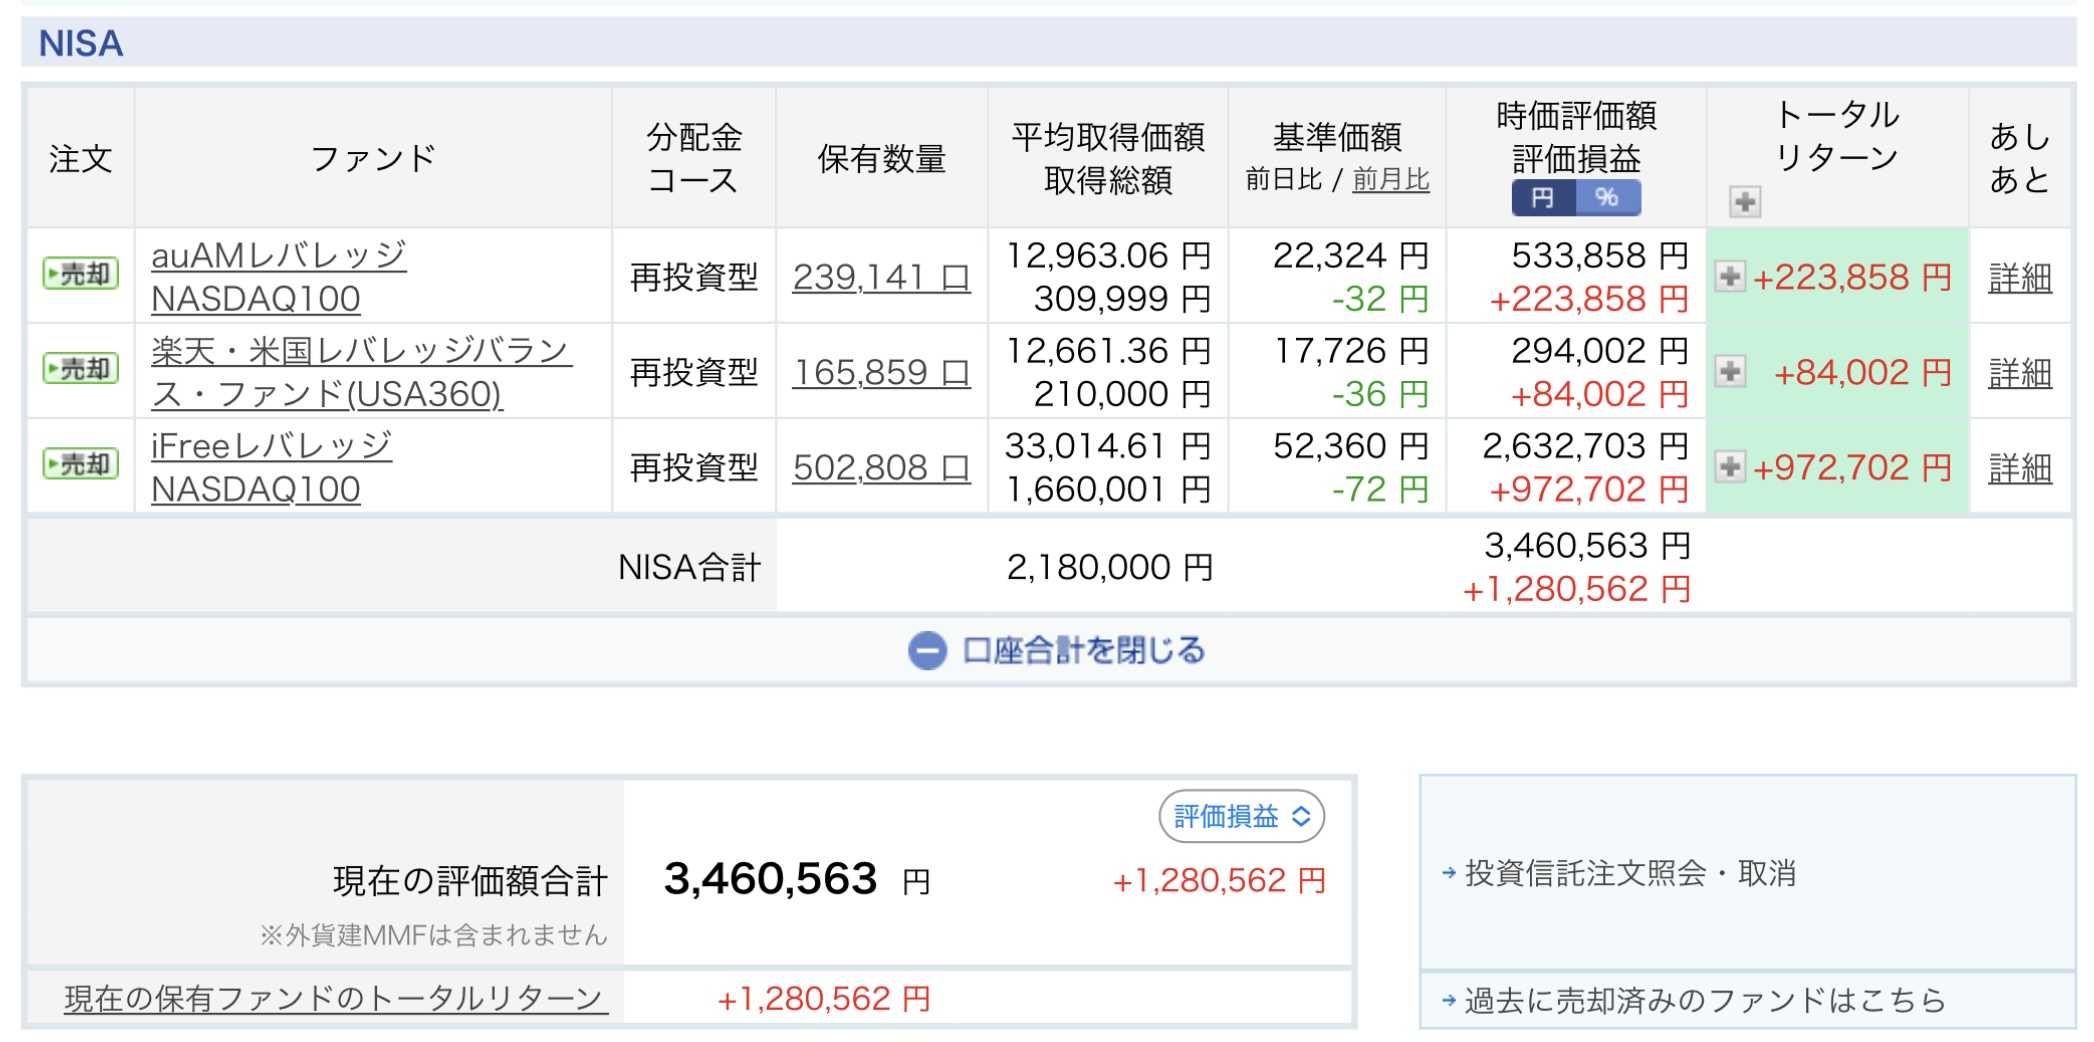Viewport: 2094px width, 1042px height.
Task: Expand total return details for iFree fund
Action: tap(1730, 466)
